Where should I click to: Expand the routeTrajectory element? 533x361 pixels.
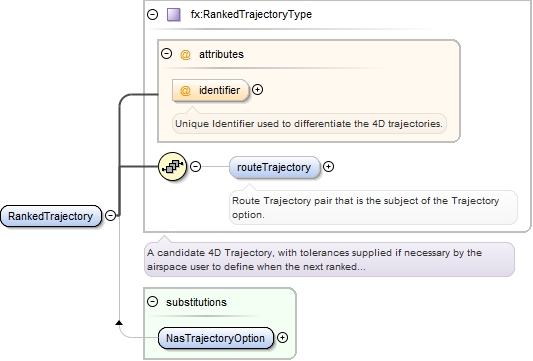pos(328,167)
